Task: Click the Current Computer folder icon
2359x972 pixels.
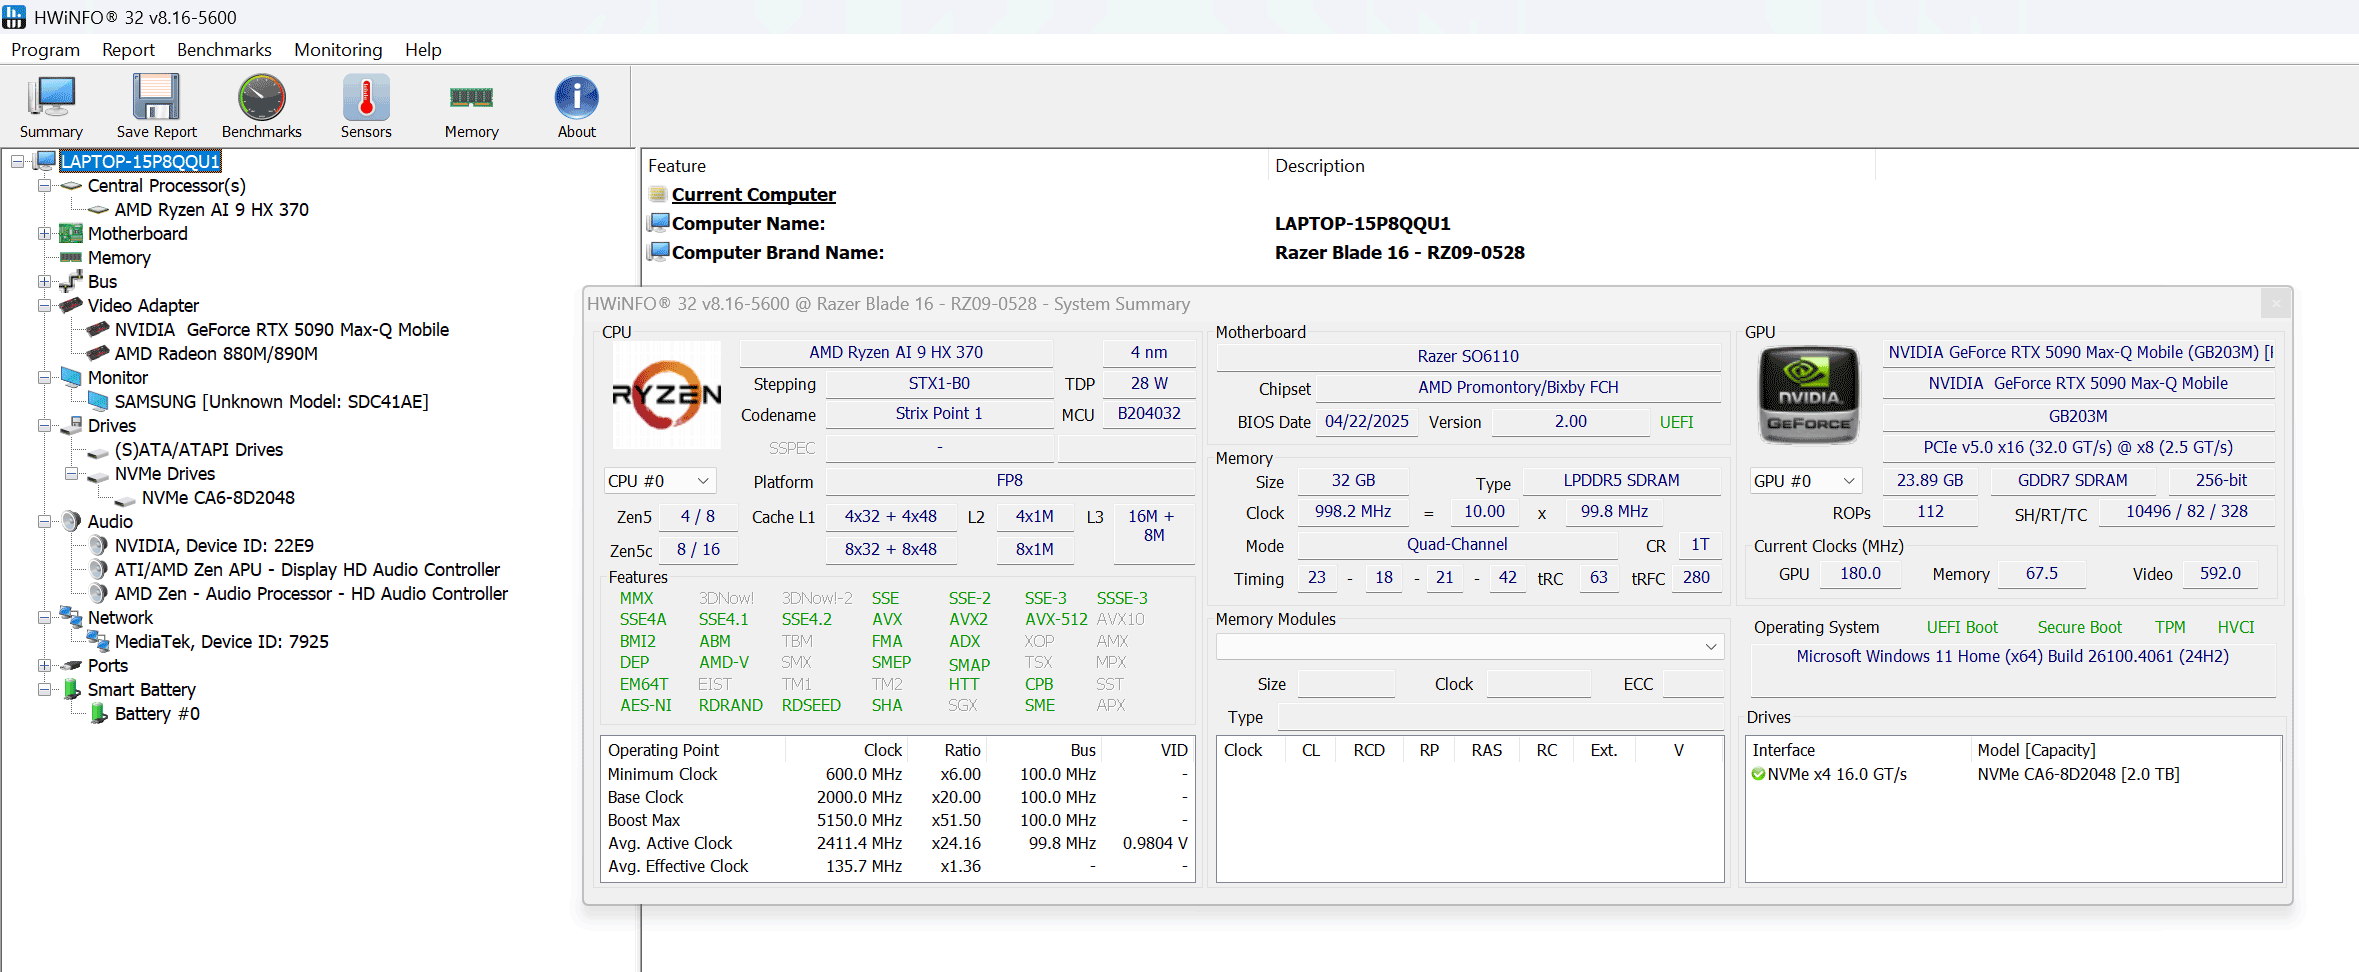Action: click(x=657, y=194)
